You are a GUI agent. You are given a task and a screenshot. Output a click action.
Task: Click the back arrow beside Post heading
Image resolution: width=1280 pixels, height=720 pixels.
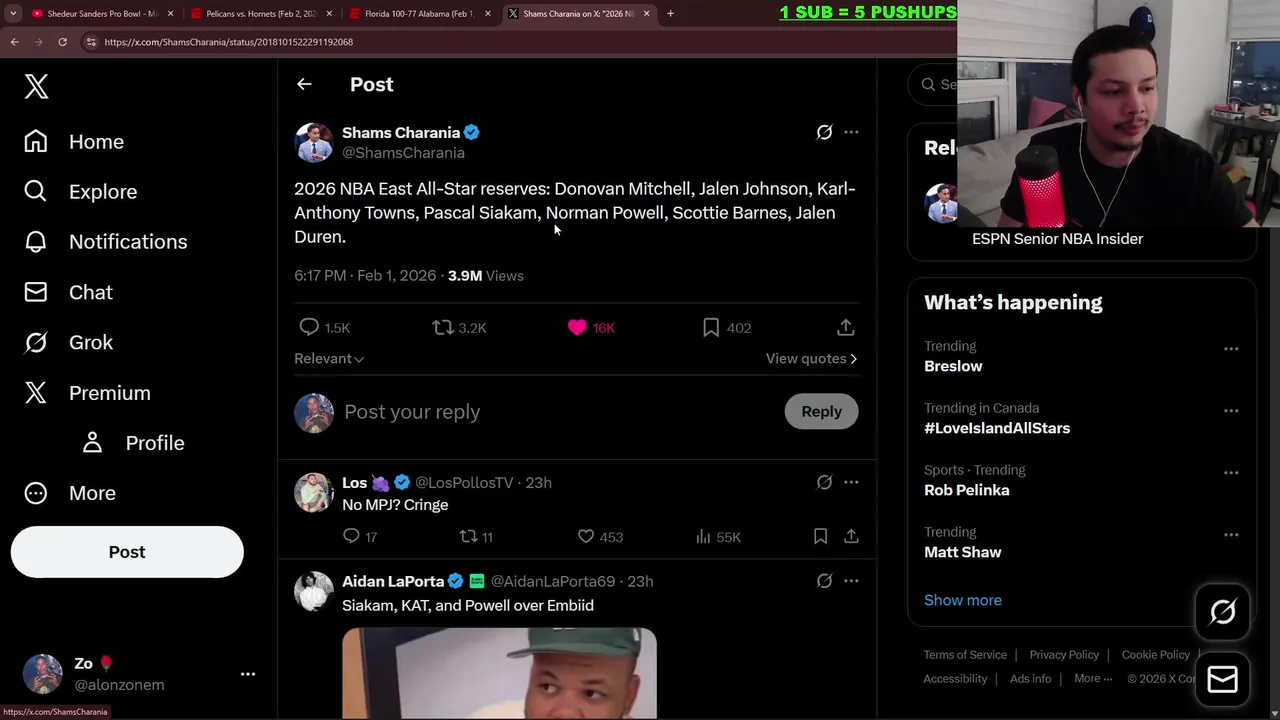click(x=304, y=85)
